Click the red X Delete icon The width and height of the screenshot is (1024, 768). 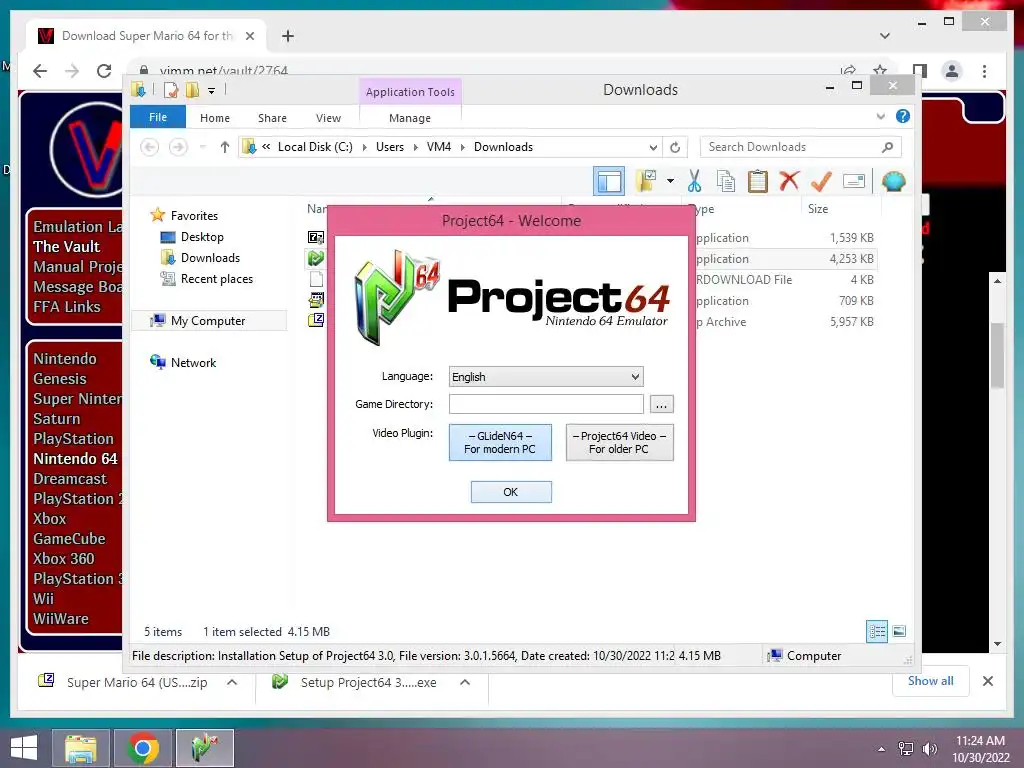pyautogui.click(x=789, y=181)
